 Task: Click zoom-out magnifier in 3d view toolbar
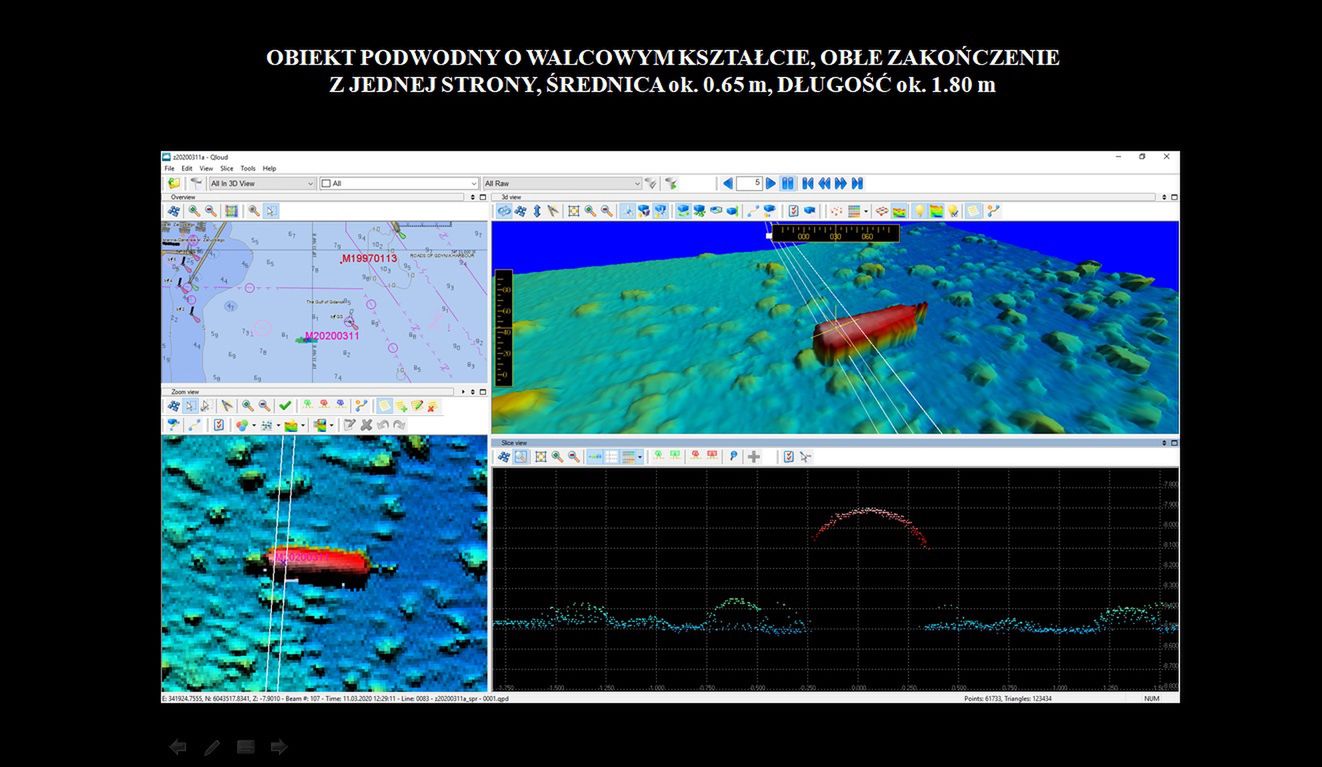point(607,211)
